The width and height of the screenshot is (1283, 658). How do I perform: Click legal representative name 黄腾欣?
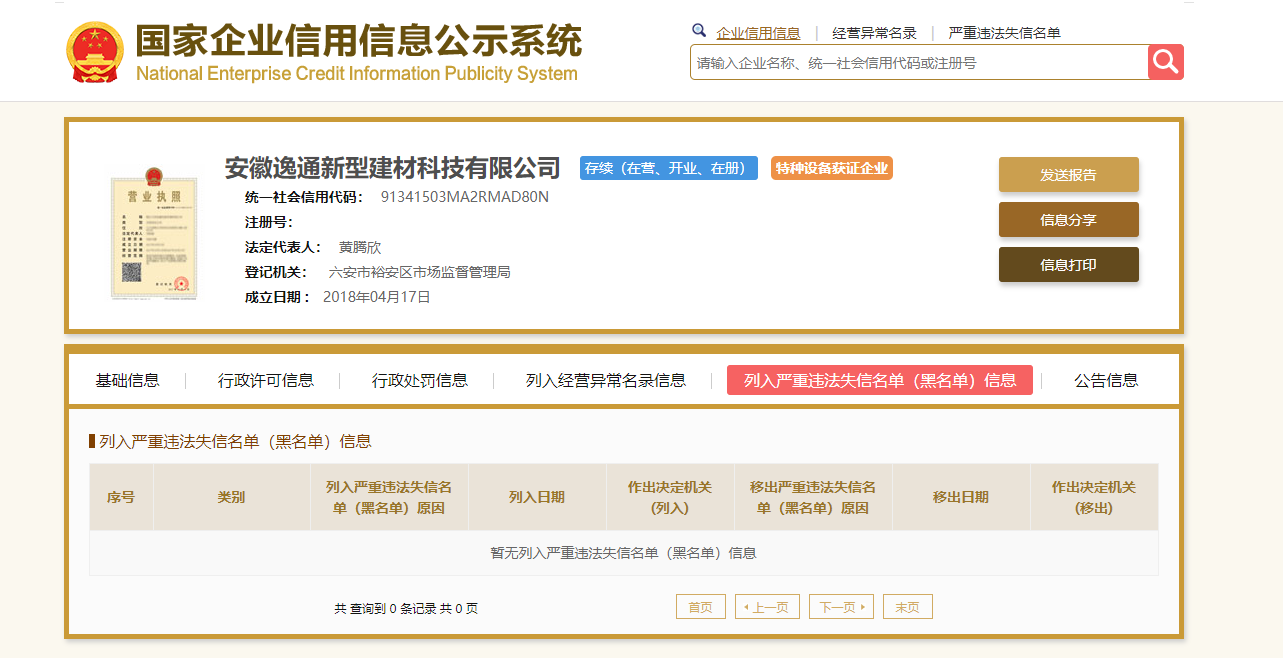pyautogui.click(x=360, y=247)
